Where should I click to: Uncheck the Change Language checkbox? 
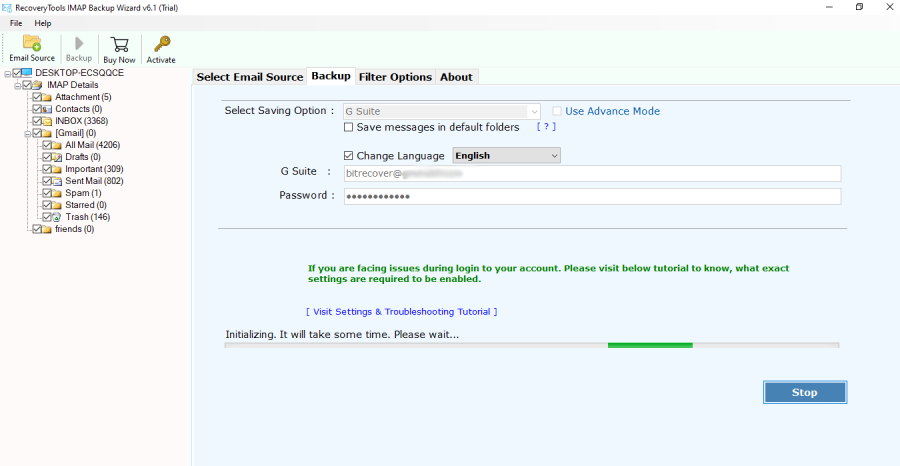click(x=348, y=156)
